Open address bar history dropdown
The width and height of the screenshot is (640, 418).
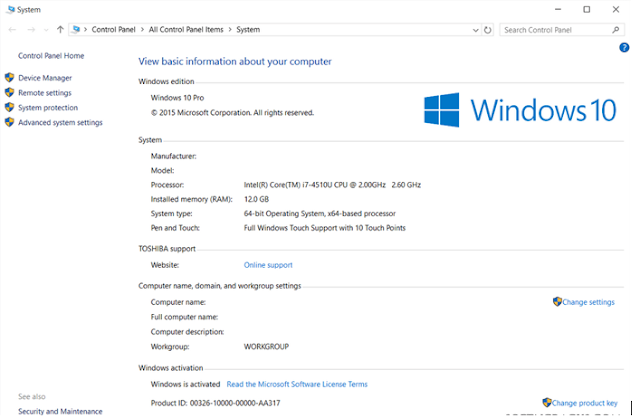coord(476,30)
